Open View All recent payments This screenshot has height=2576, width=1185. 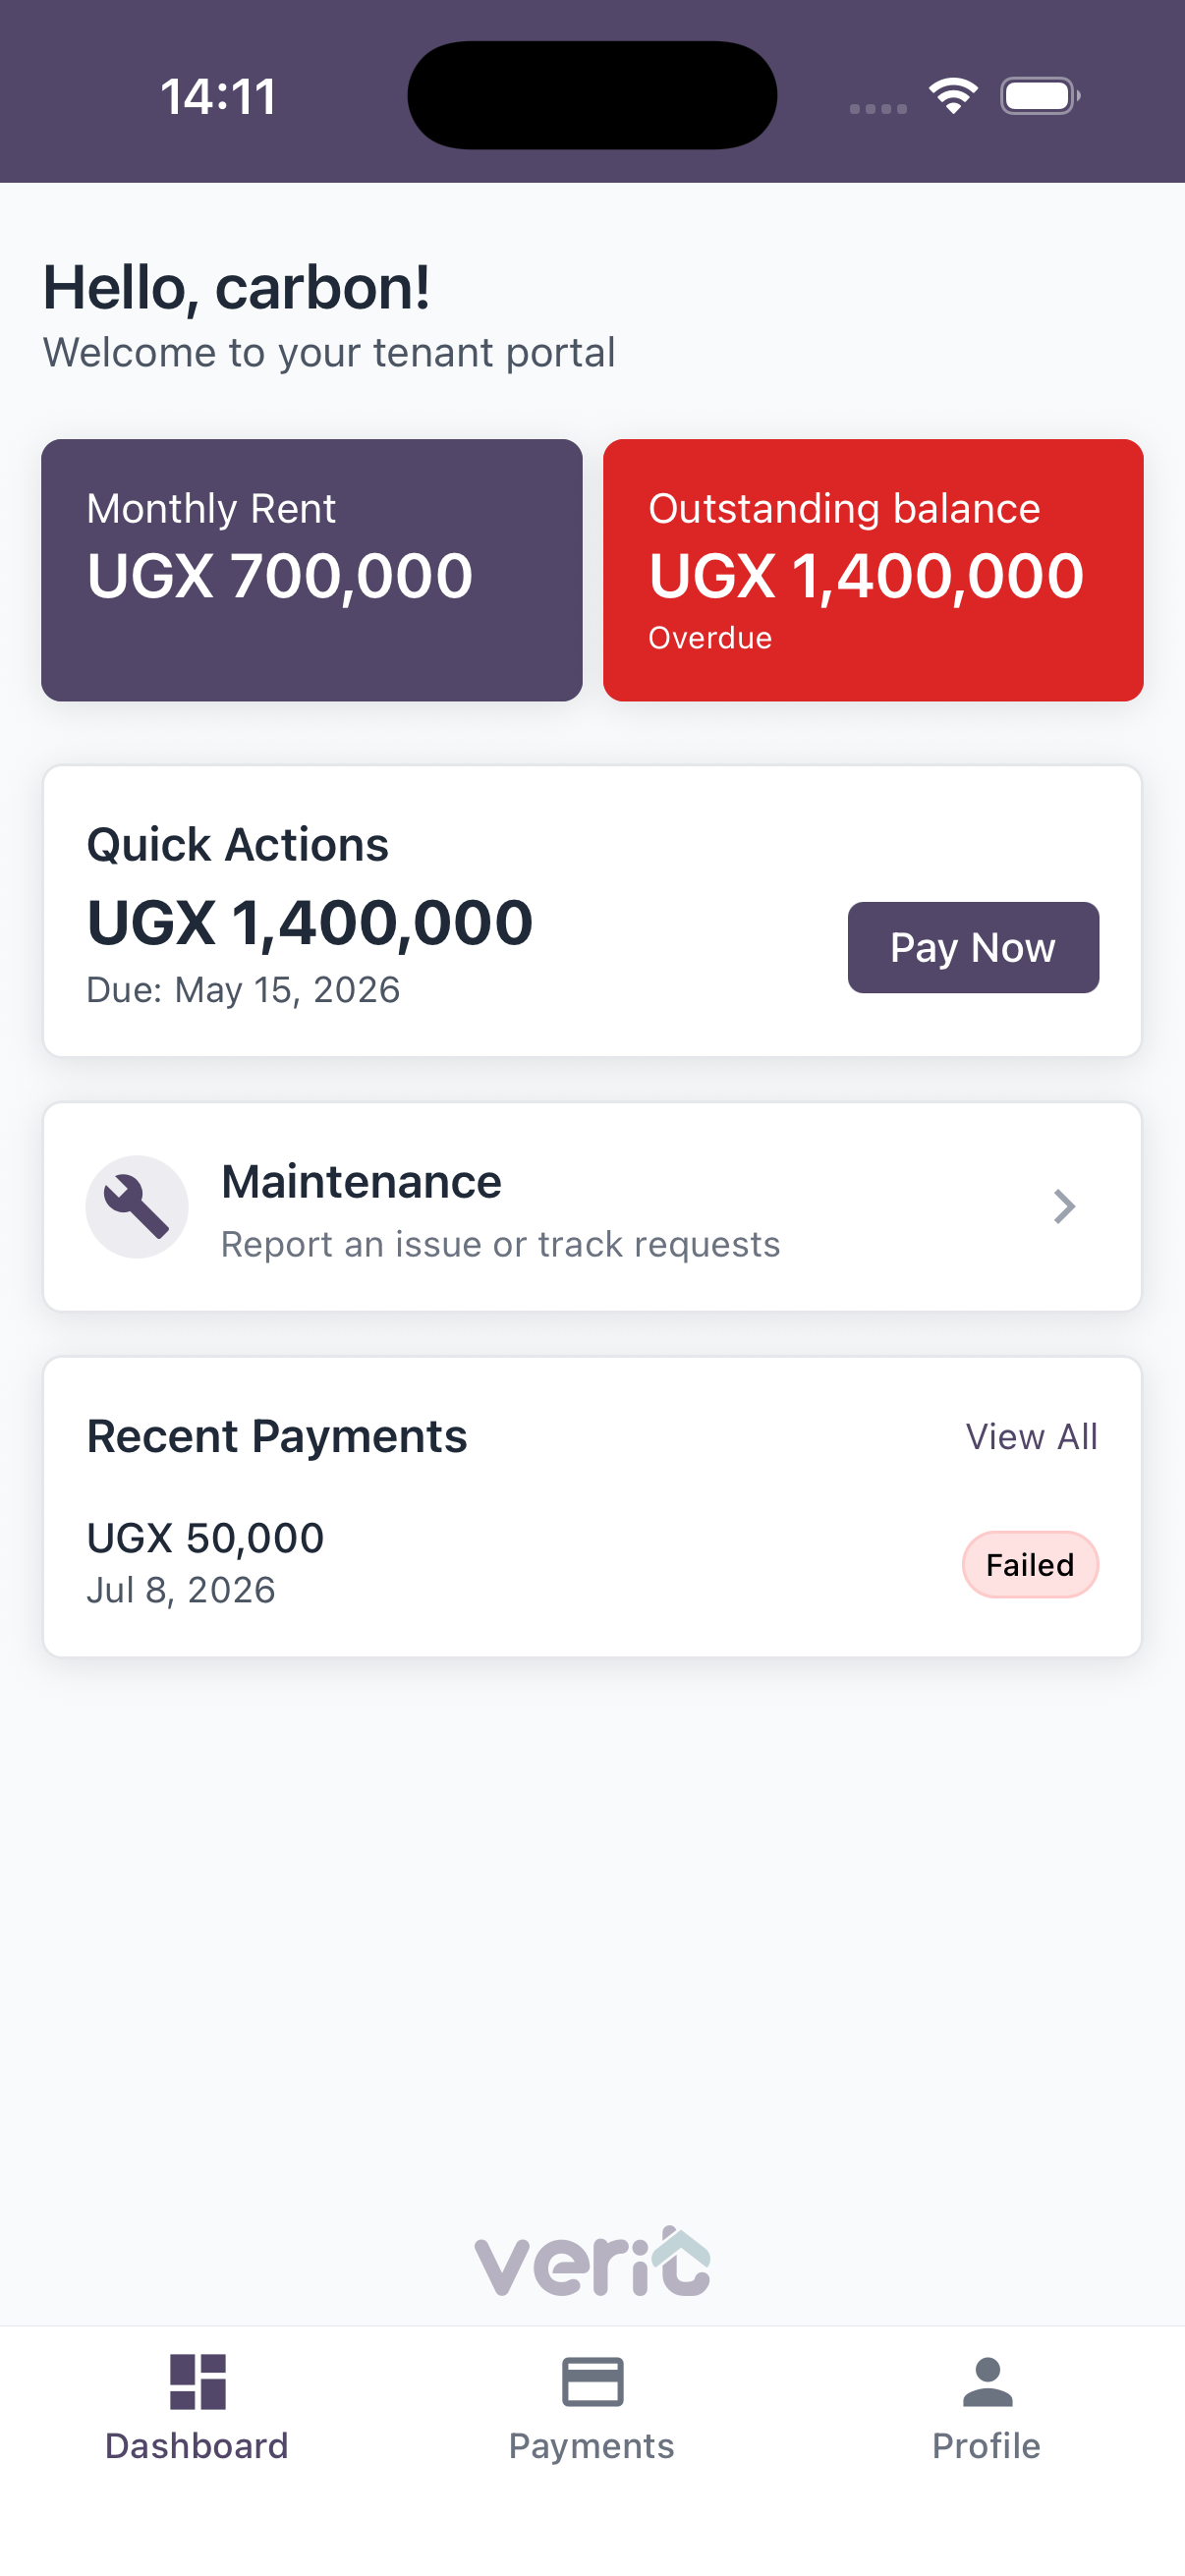click(1032, 1436)
